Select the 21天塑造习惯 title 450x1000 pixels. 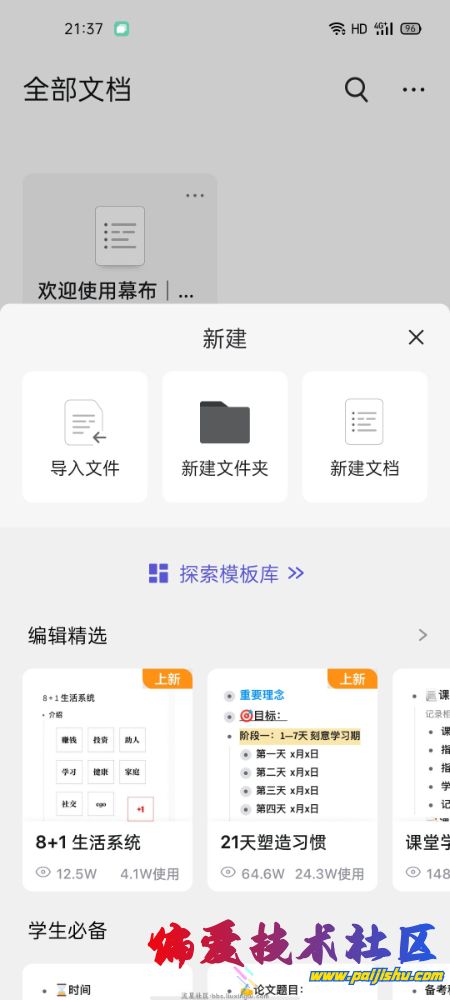click(273, 842)
